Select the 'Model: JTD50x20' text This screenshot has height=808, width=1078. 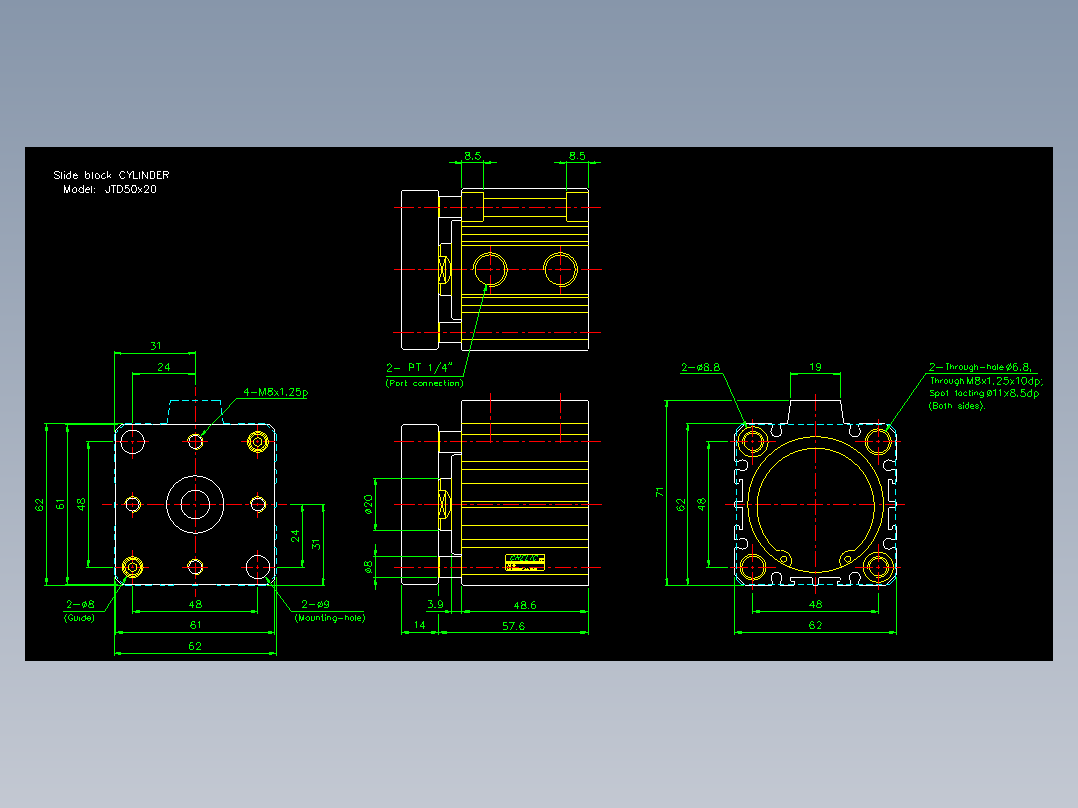tap(110, 189)
